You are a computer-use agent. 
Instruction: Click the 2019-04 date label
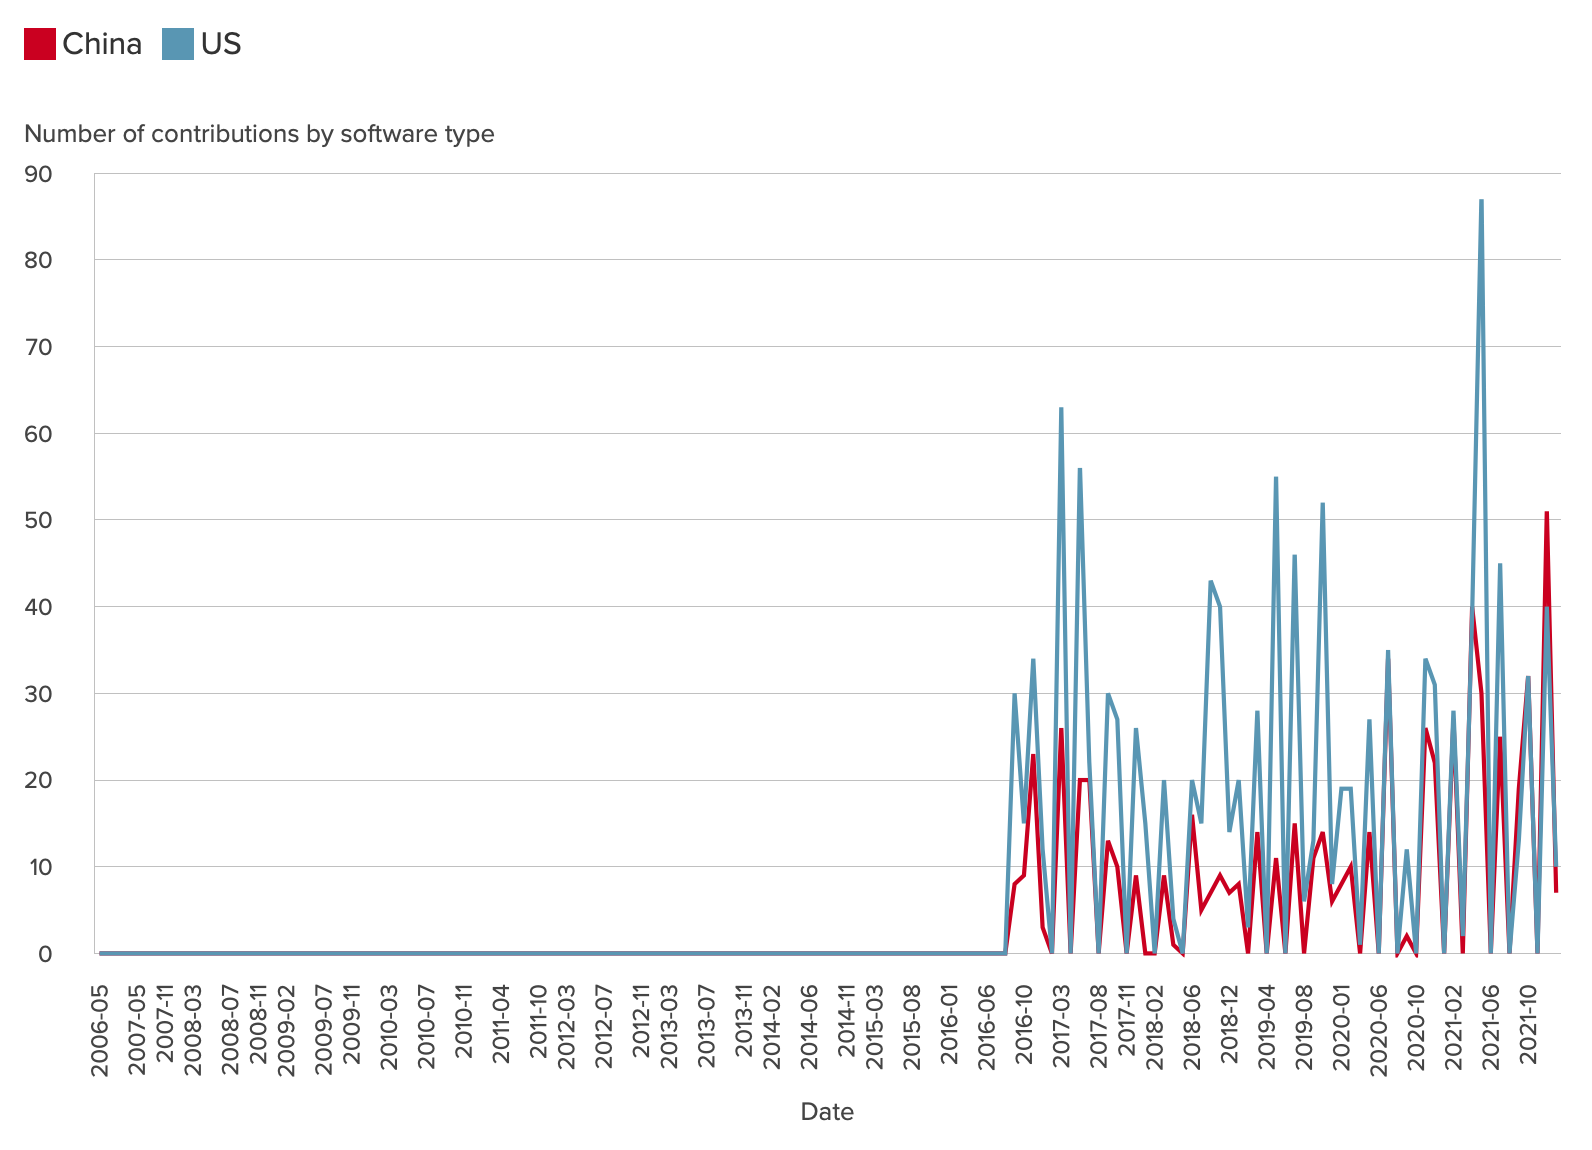point(1267,1029)
